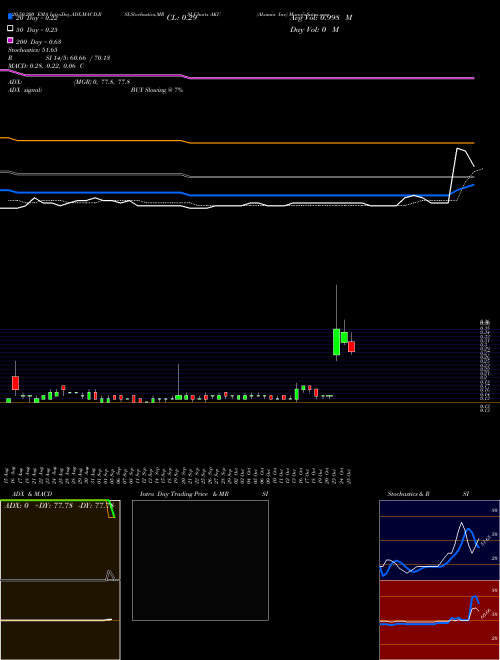Click the 'CL: 0.29' closing price label
This screenshot has height=660, width=500.
182,18
